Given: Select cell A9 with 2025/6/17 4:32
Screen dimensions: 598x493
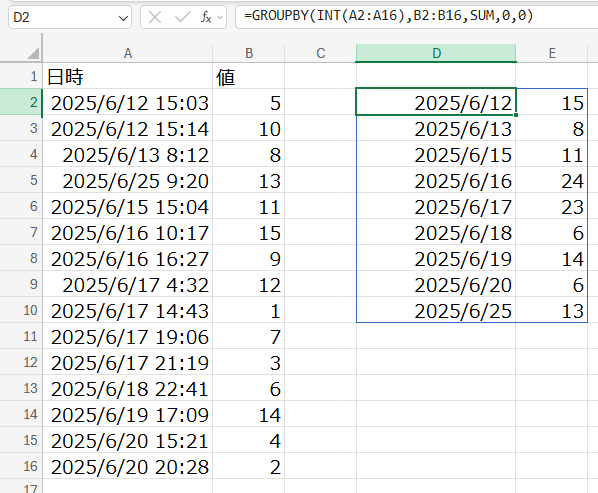Looking at the screenshot, I should pos(127,284).
